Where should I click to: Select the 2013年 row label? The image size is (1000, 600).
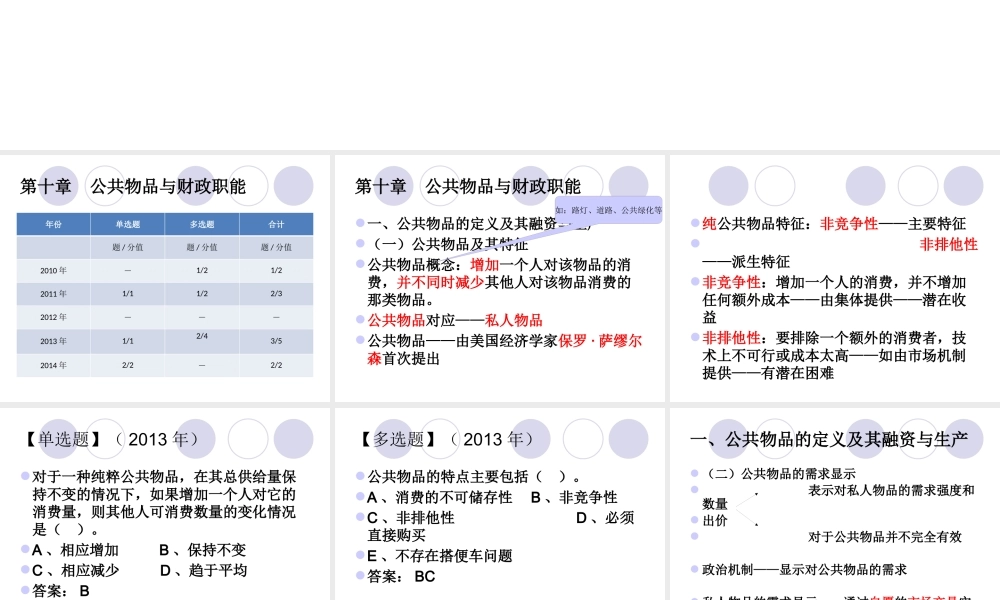coord(54,341)
